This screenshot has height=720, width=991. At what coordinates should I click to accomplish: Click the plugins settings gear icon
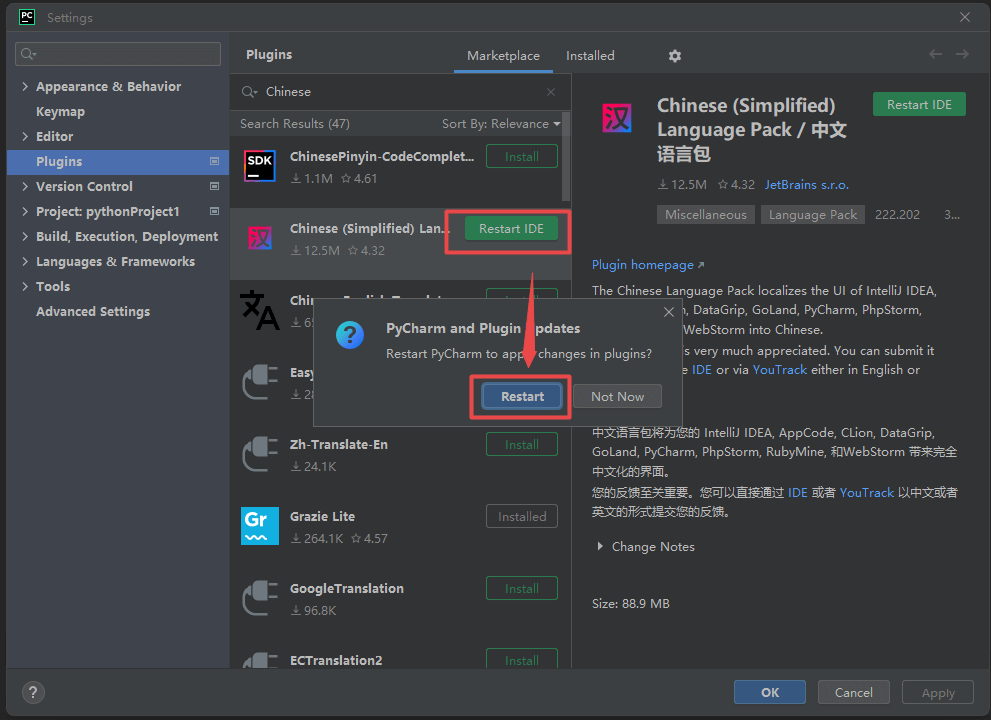(x=675, y=56)
